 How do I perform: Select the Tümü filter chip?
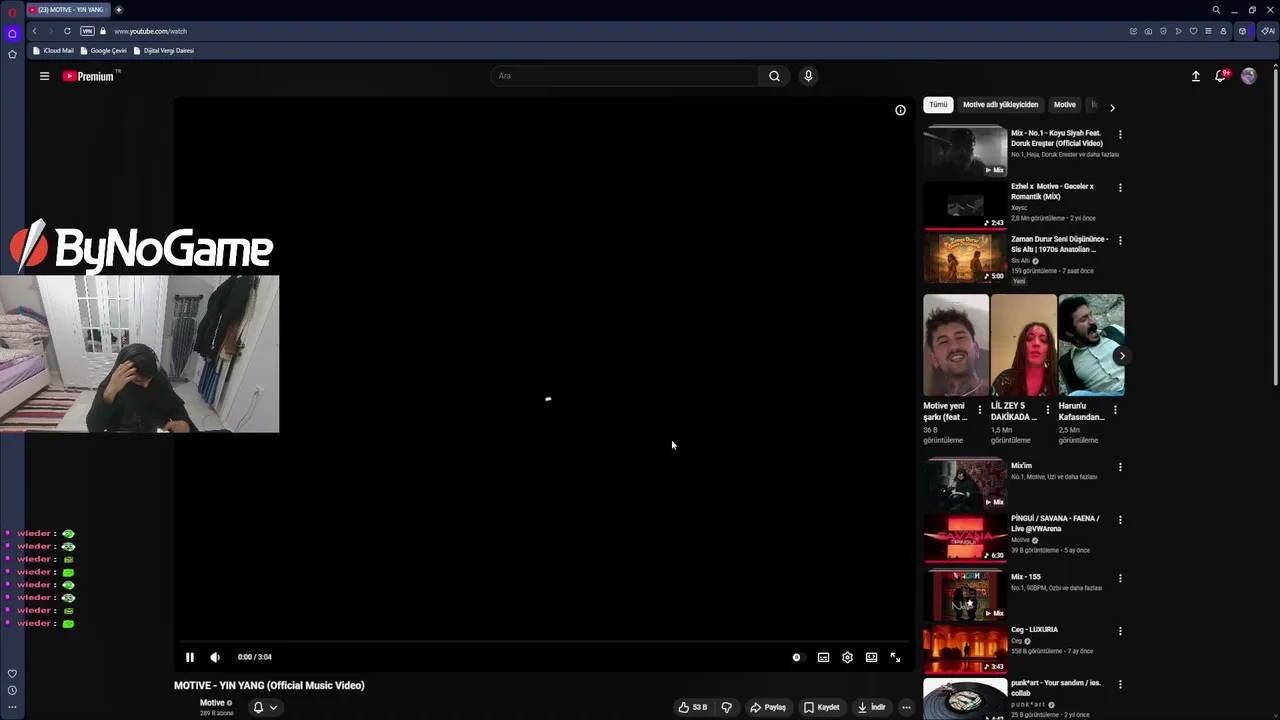click(938, 105)
